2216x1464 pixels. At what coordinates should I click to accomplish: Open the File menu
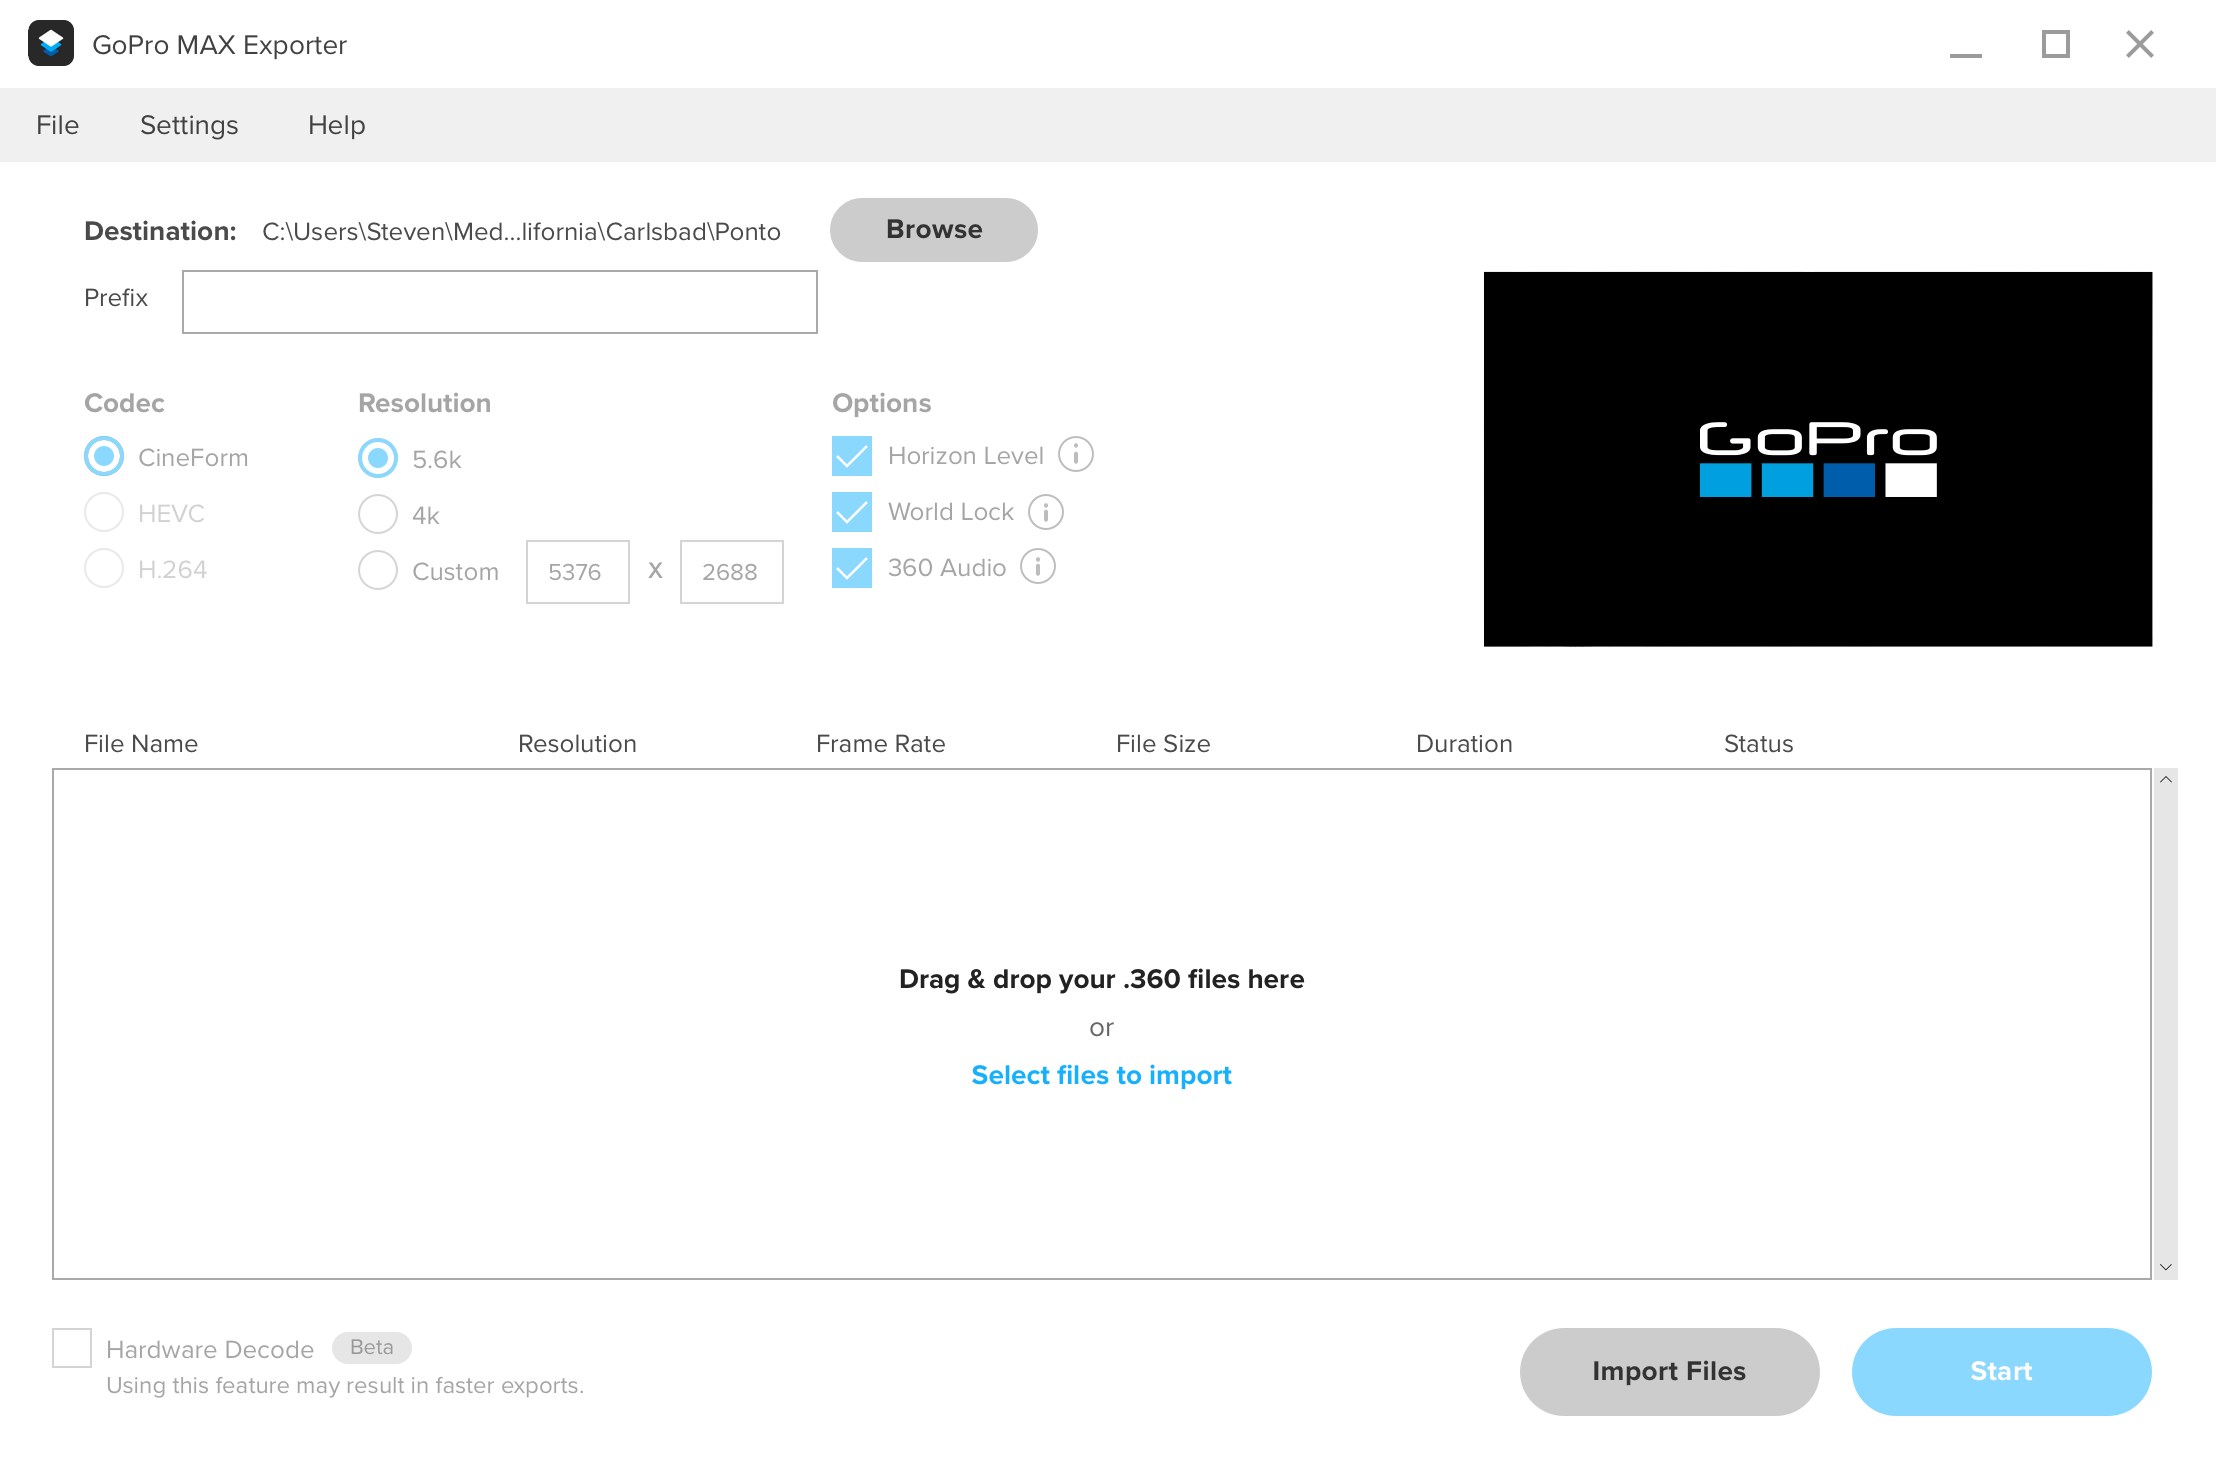(x=56, y=124)
